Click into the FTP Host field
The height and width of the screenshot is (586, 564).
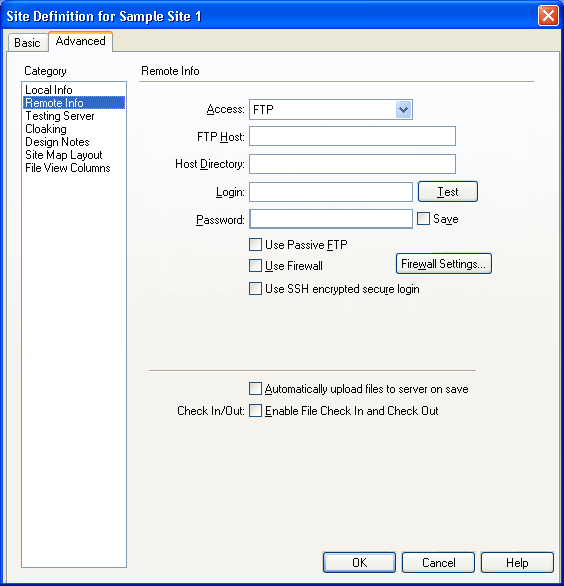coord(352,136)
